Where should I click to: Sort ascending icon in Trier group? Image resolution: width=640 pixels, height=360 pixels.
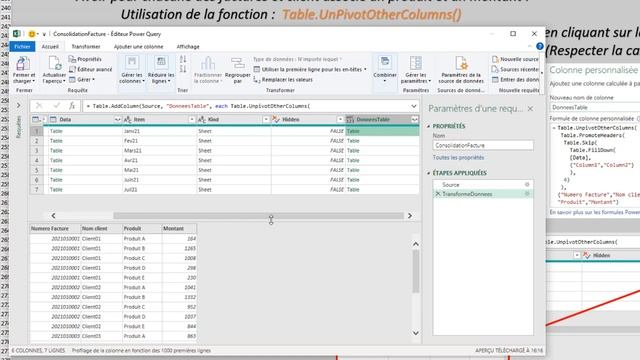point(183,60)
